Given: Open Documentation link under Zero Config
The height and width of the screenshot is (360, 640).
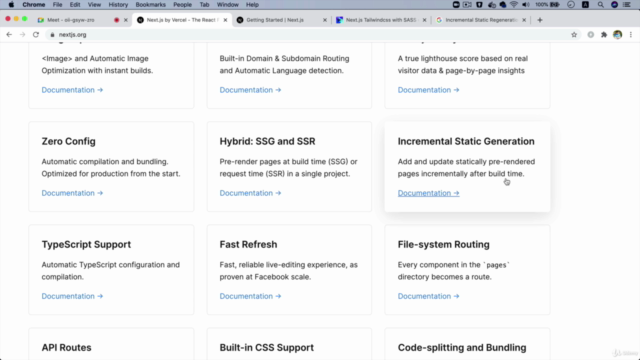Looking at the screenshot, I should point(72,193).
